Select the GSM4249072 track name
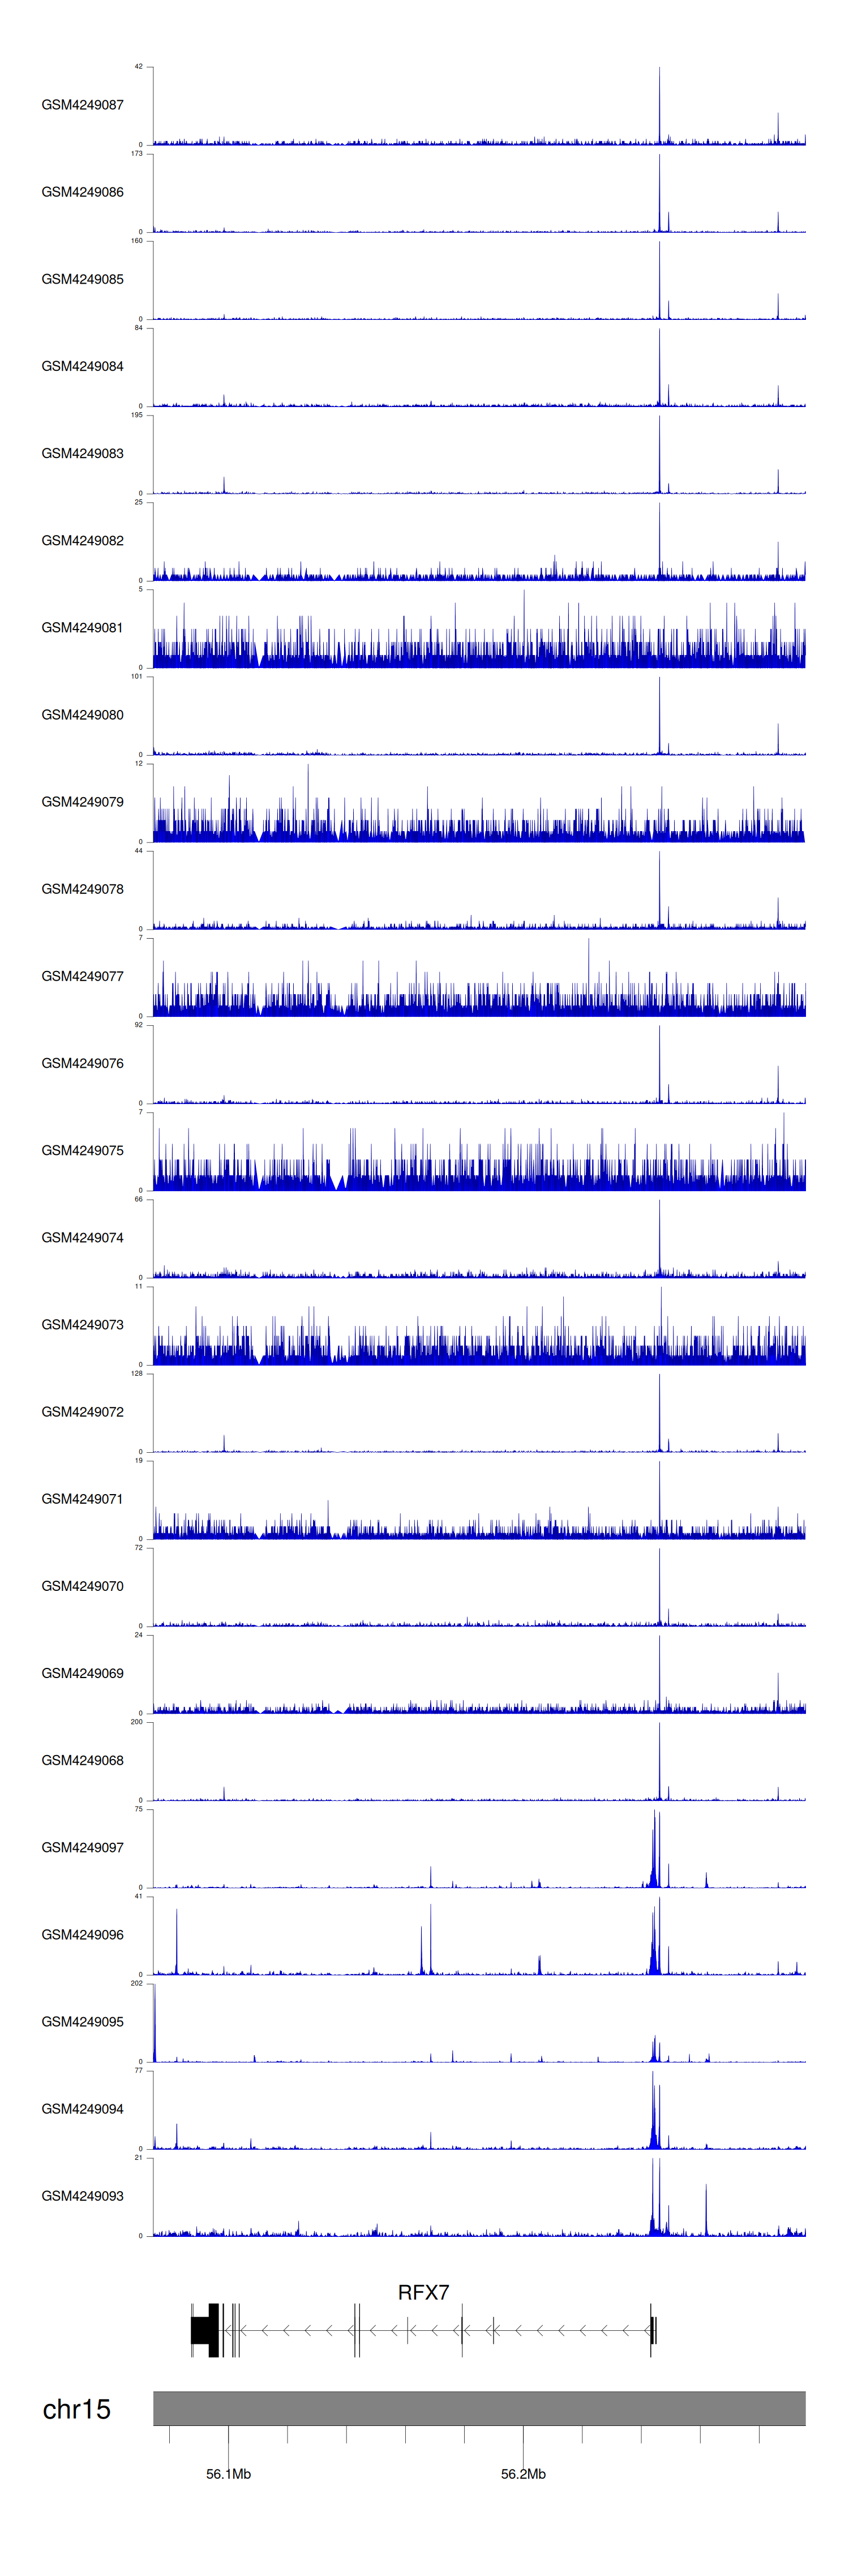849x2576 pixels. point(82,1412)
